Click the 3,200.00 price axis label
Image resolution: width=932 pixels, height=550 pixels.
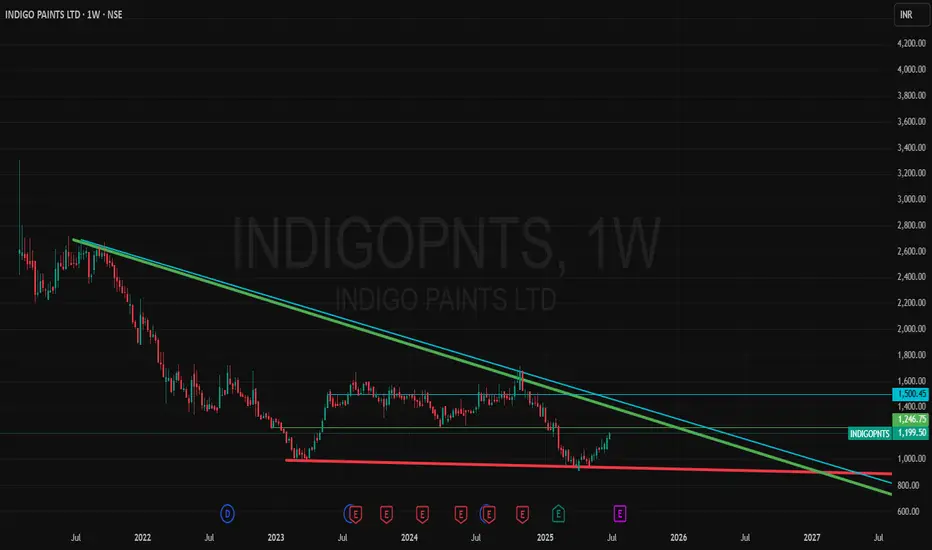coord(911,173)
